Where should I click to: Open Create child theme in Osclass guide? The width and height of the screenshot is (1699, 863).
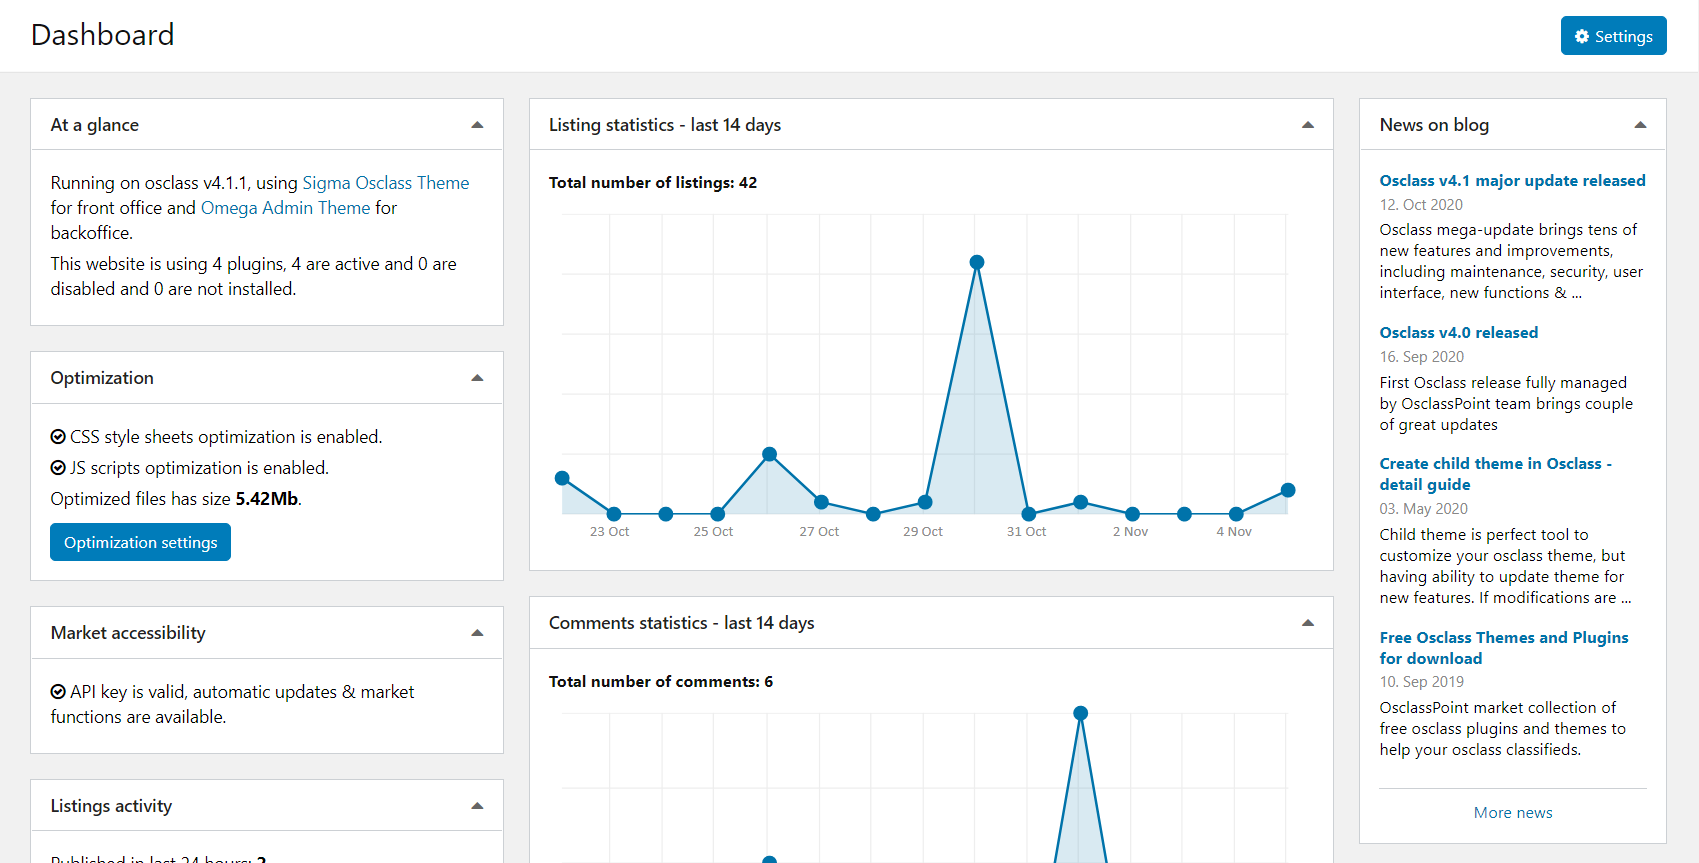[1496, 474]
